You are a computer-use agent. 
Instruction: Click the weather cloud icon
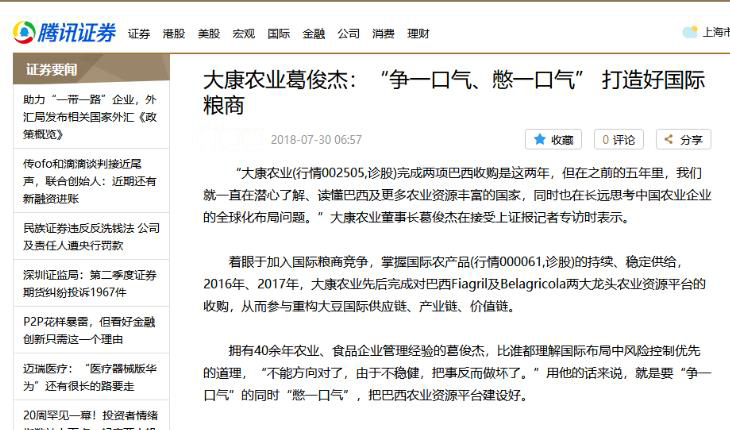point(690,32)
